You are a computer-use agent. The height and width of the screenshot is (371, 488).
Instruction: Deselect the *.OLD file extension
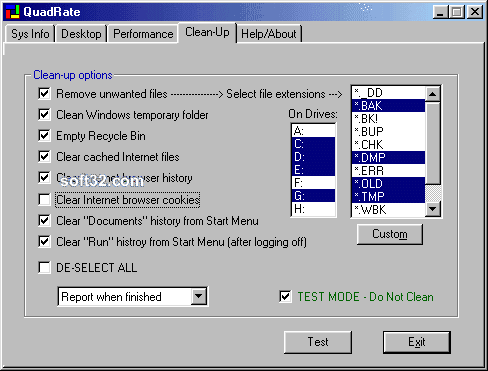coord(389,184)
